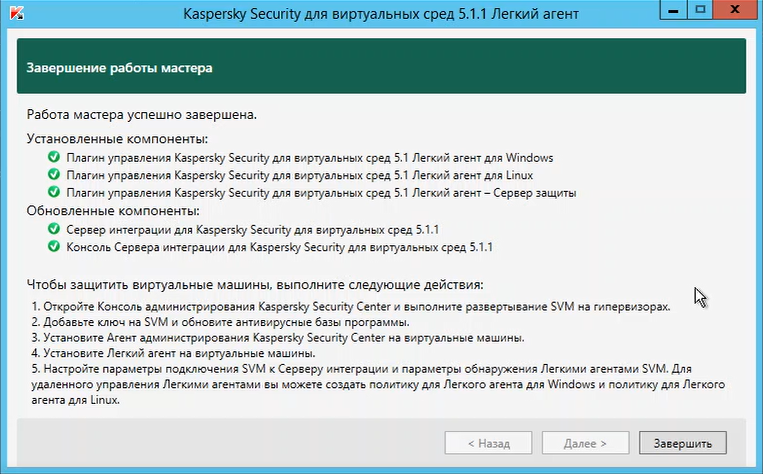Maximize the installer window
Viewport: 763px width, 474px height.
pos(700,10)
